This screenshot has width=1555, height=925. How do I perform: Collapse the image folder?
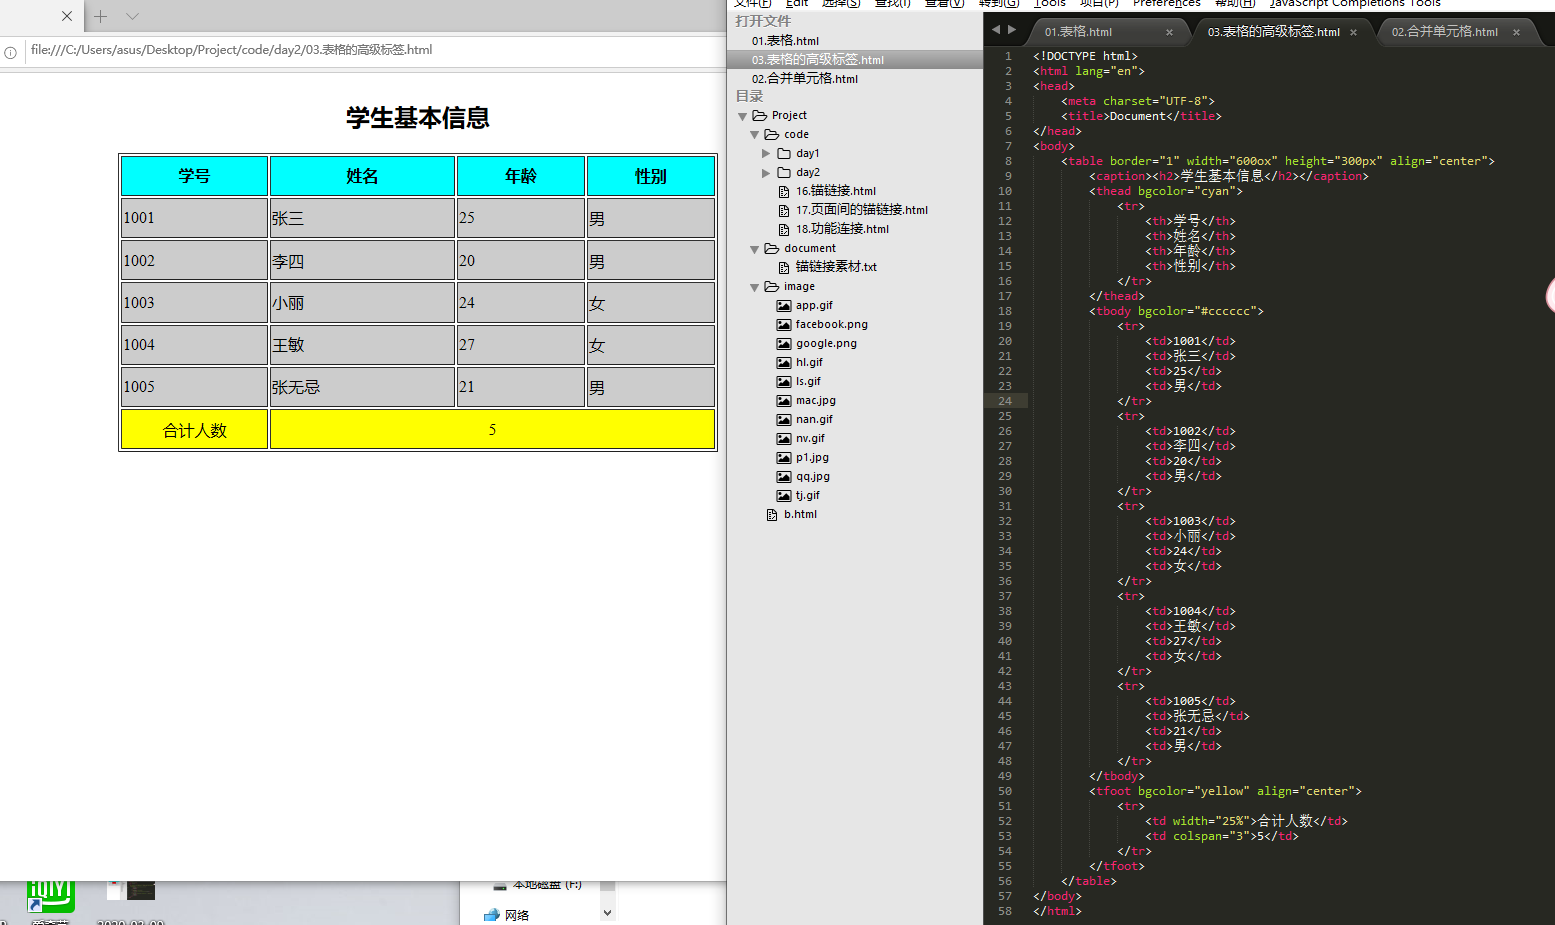[x=755, y=287]
